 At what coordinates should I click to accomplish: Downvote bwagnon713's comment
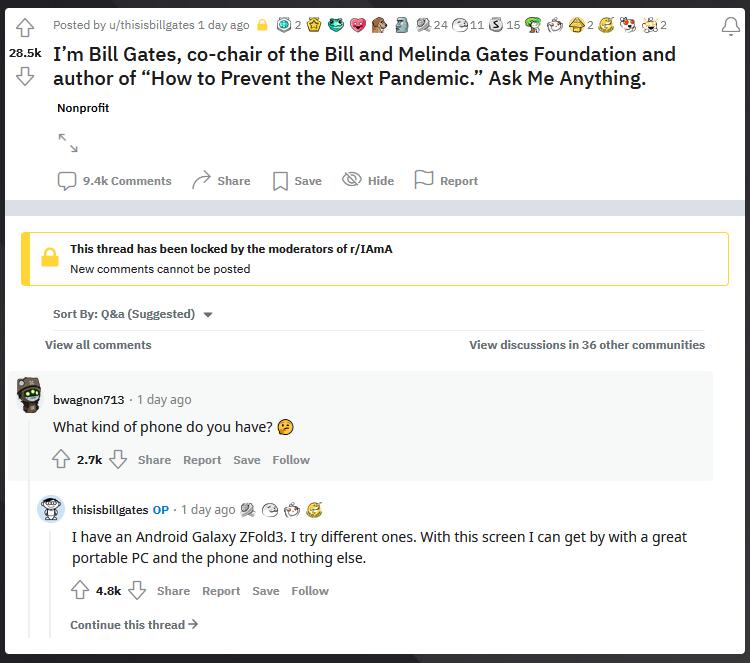118,460
